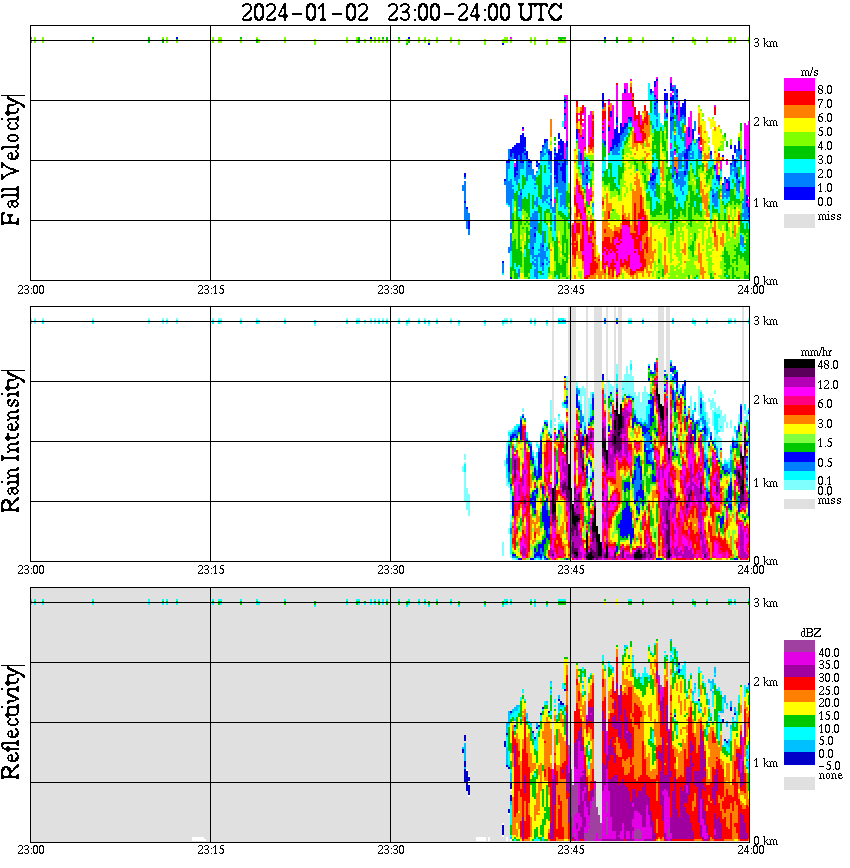Screen dimensions: 850x868
Task: Click the '35.0' value in the dBZ legend
Action: pos(828,665)
